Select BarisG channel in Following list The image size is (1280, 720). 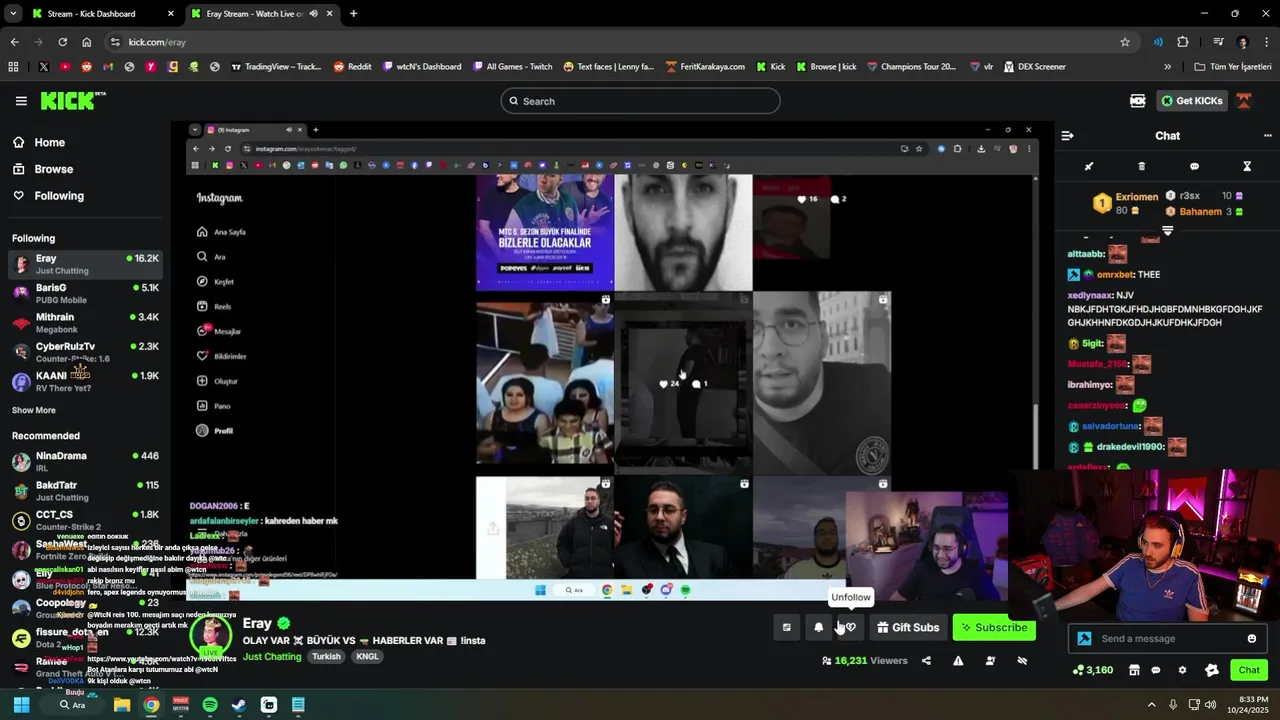(x=85, y=293)
